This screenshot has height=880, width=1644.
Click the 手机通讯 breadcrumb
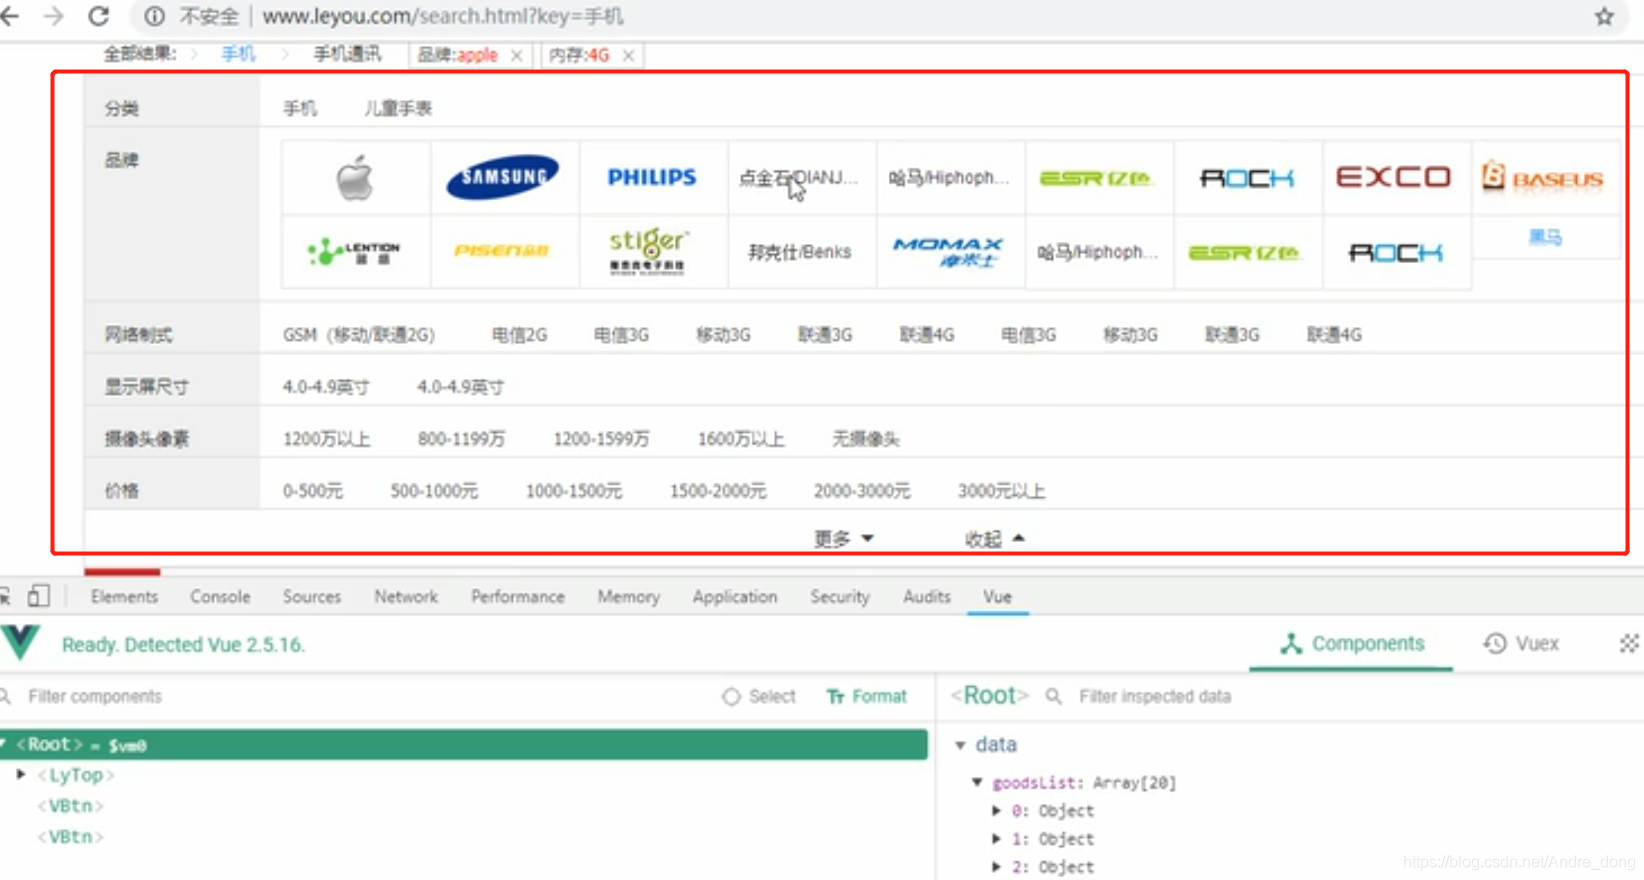pyautogui.click(x=347, y=54)
